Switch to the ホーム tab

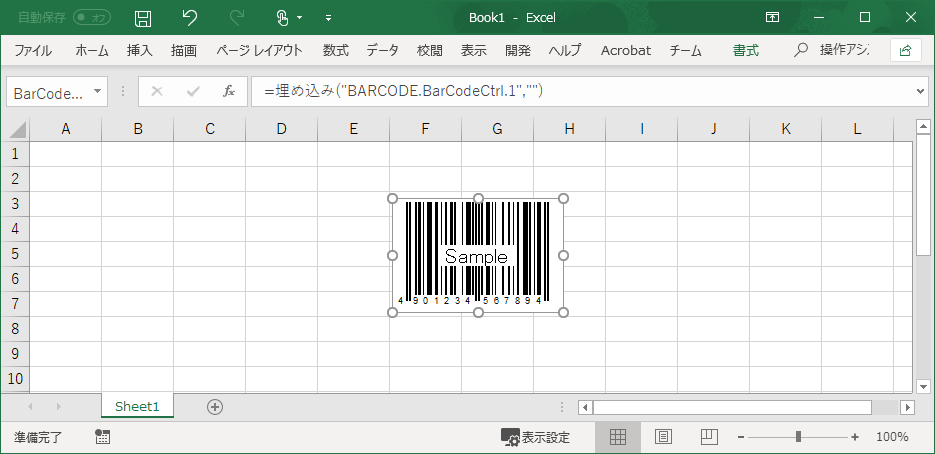click(92, 51)
